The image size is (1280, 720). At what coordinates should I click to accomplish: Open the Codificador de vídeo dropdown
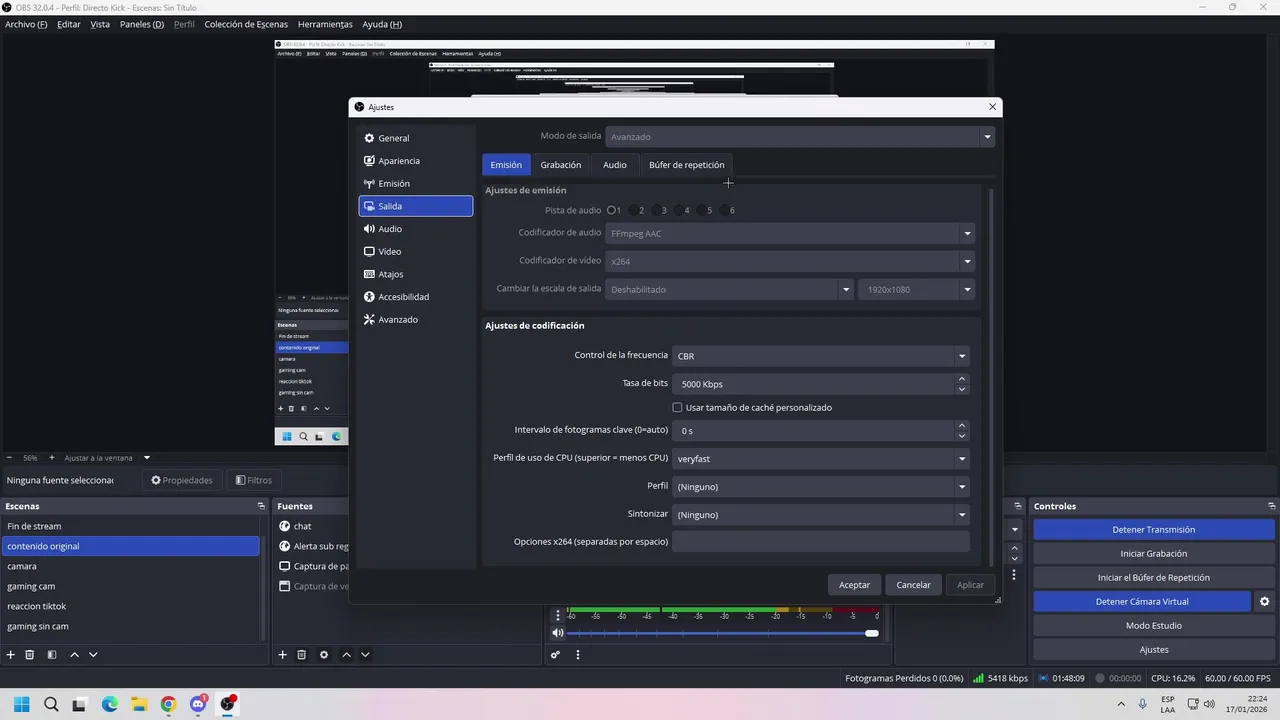tap(790, 261)
